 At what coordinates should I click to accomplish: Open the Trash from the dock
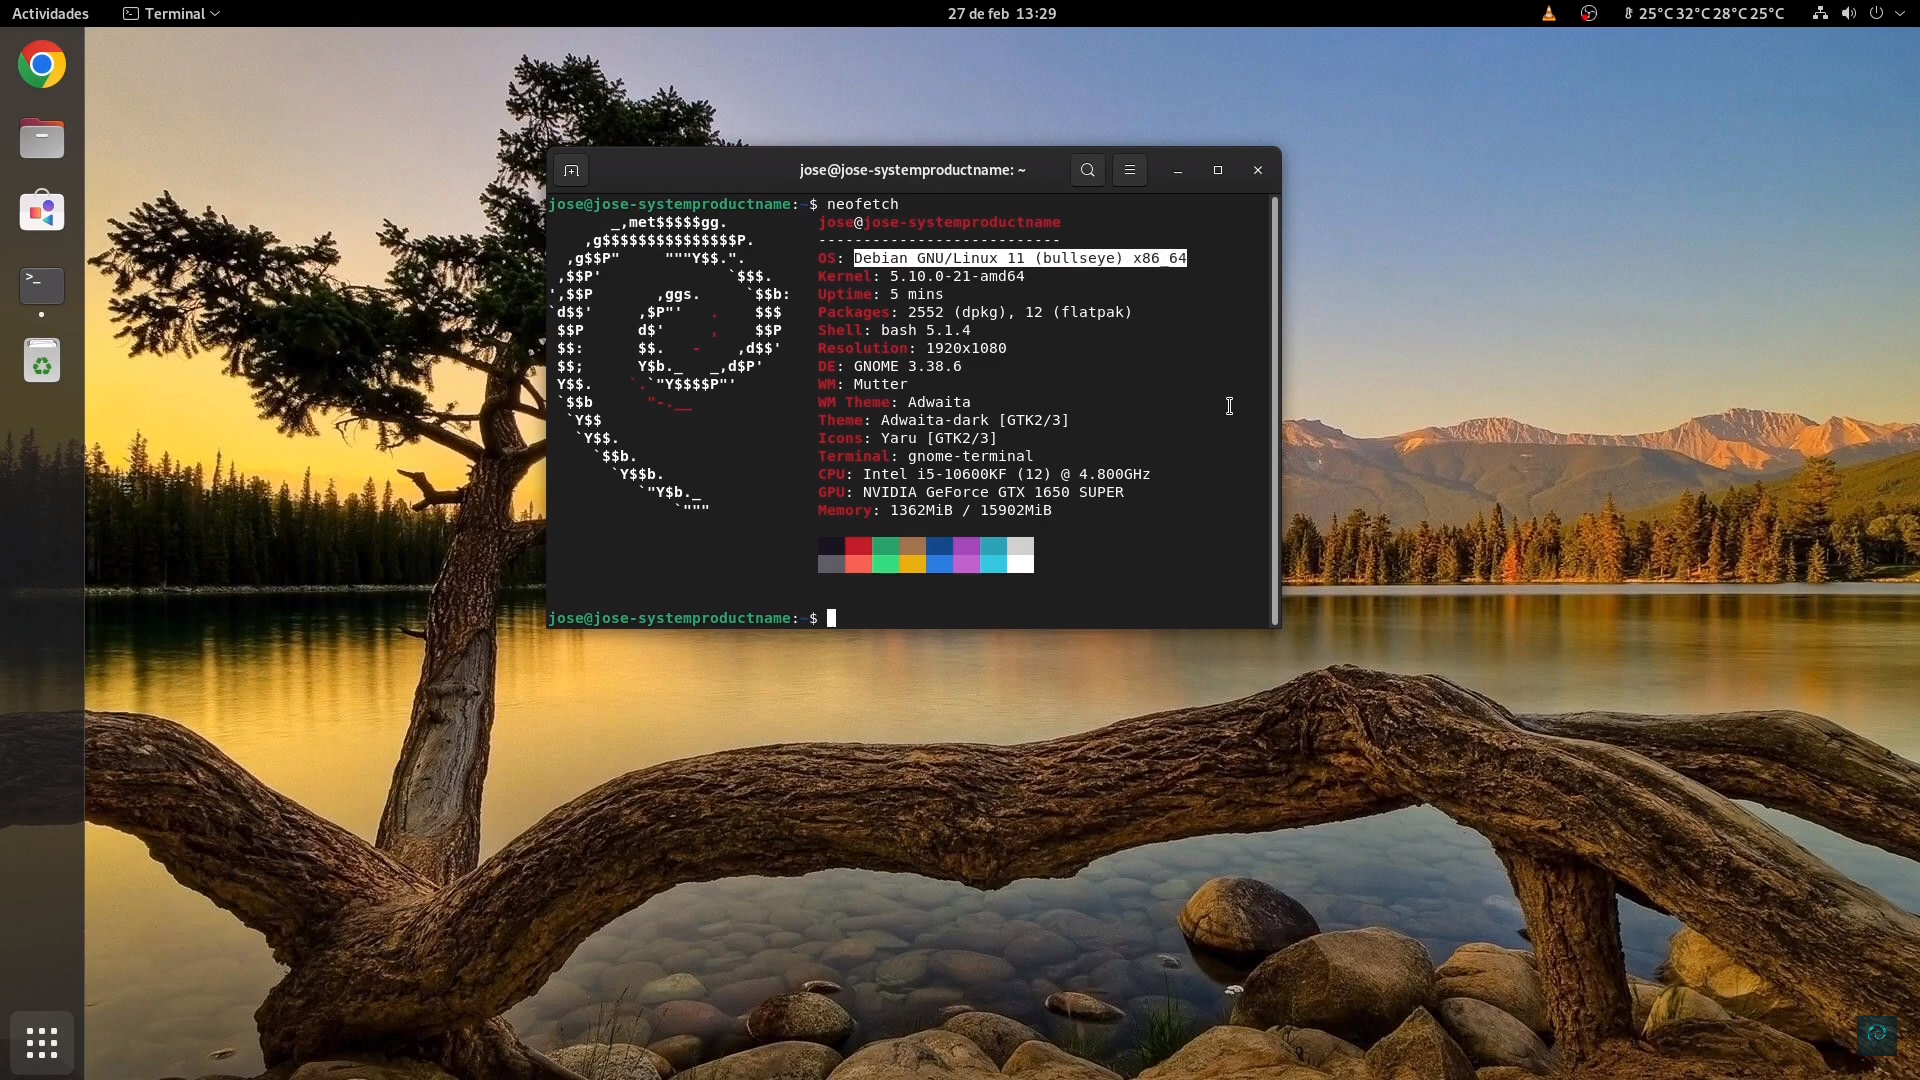click(x=42, y=361)
